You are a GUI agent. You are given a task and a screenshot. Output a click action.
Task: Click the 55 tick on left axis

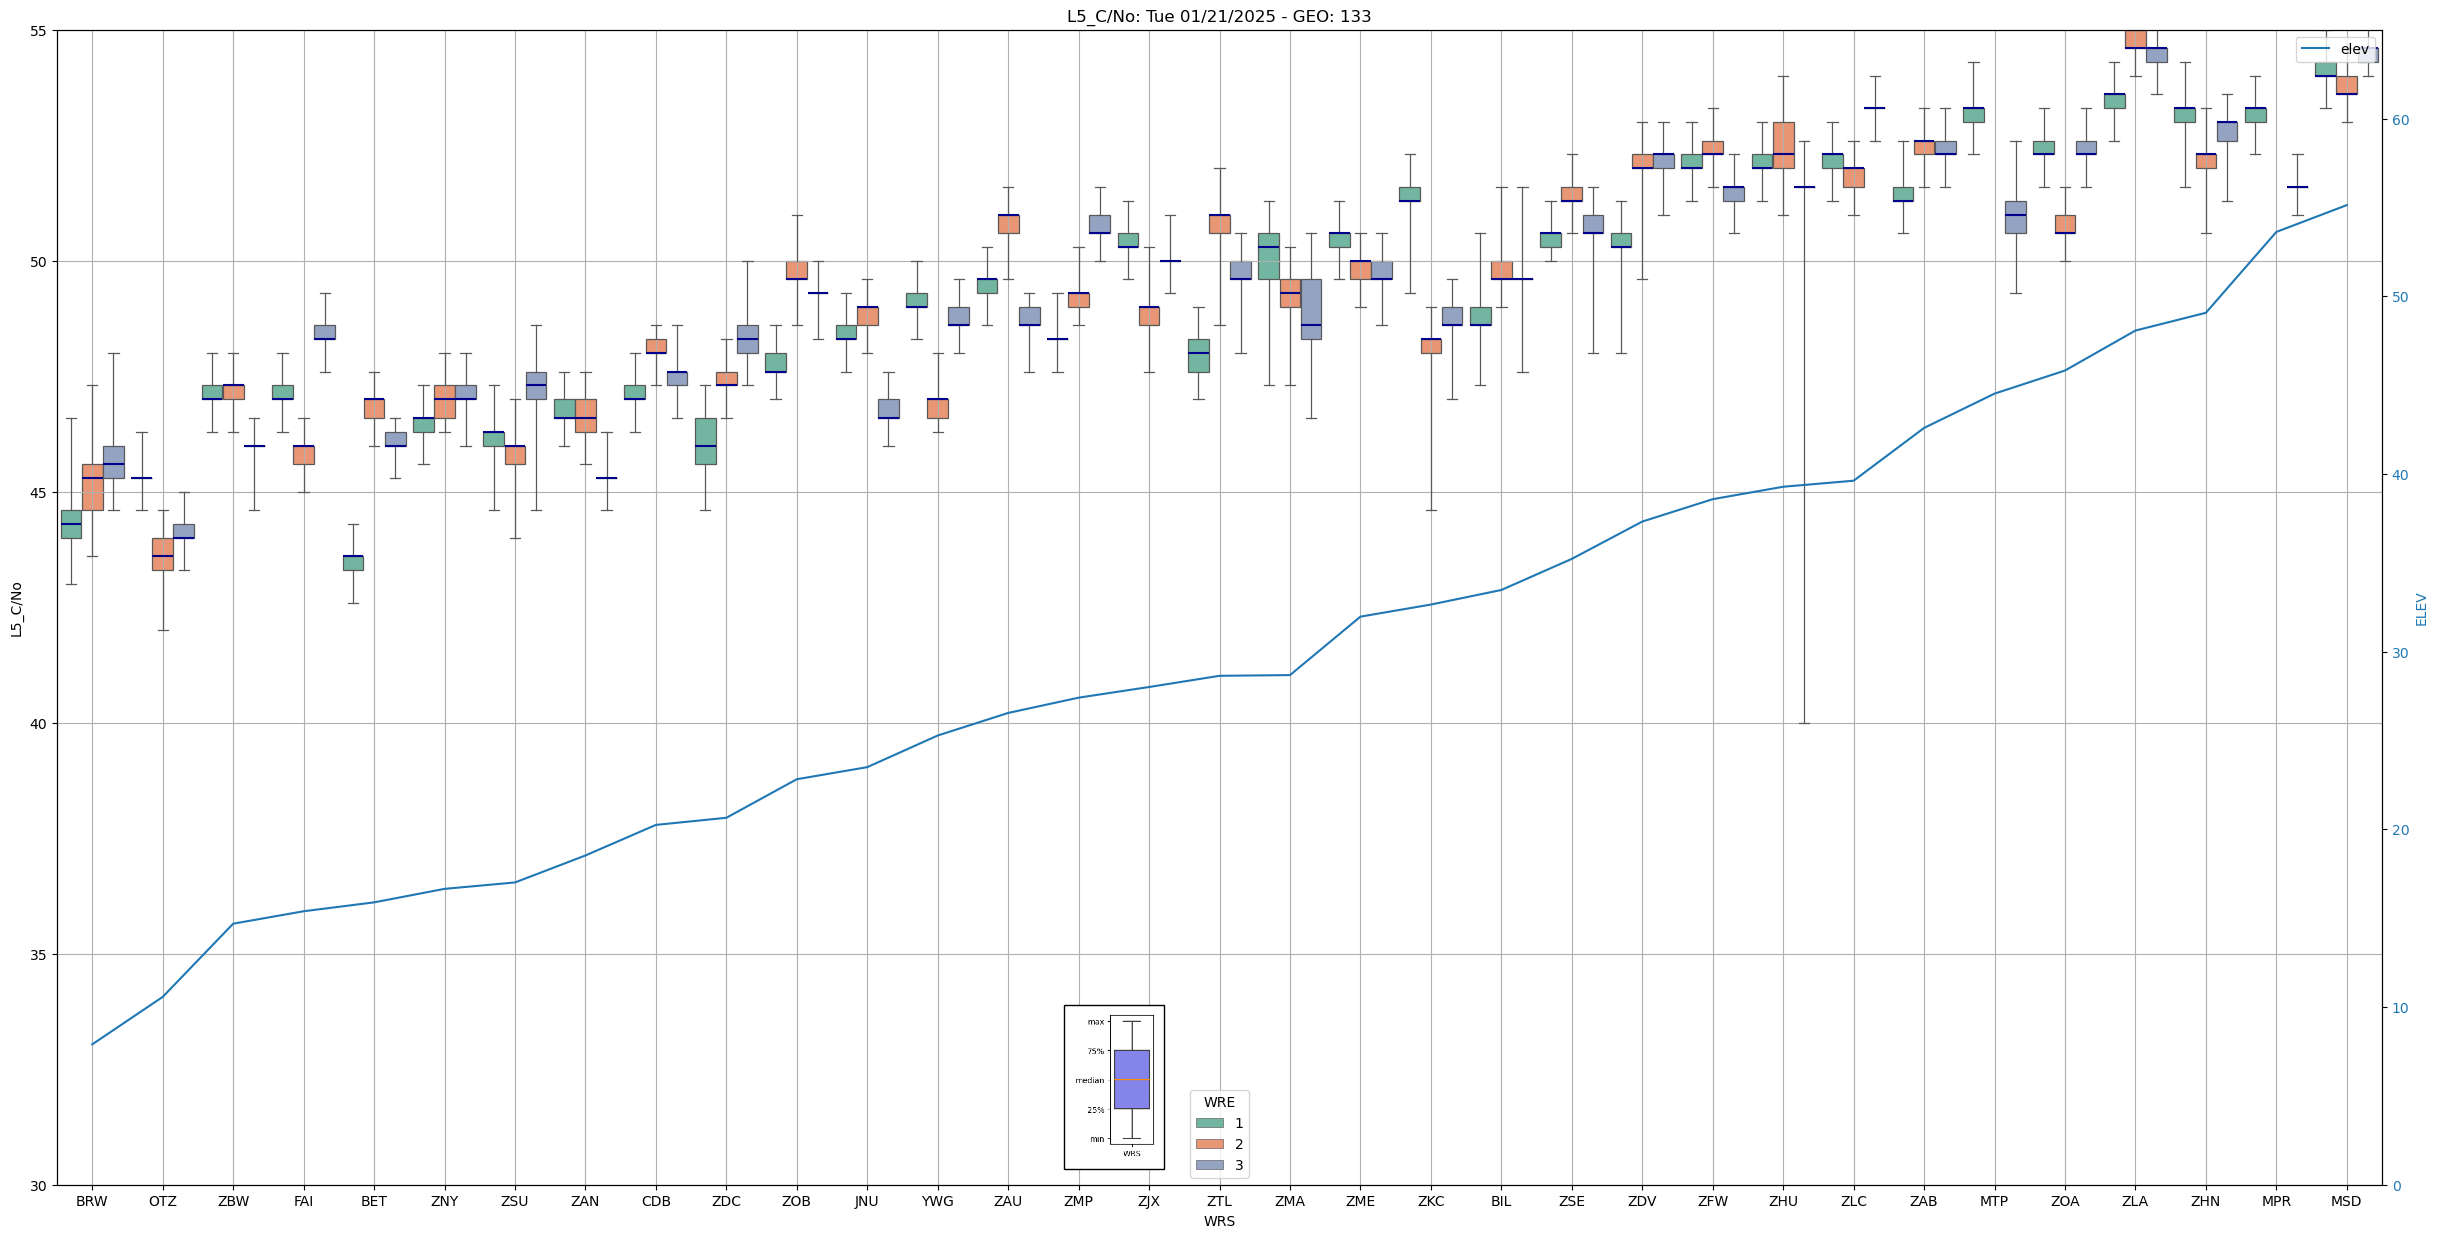[x=39, y=31]
